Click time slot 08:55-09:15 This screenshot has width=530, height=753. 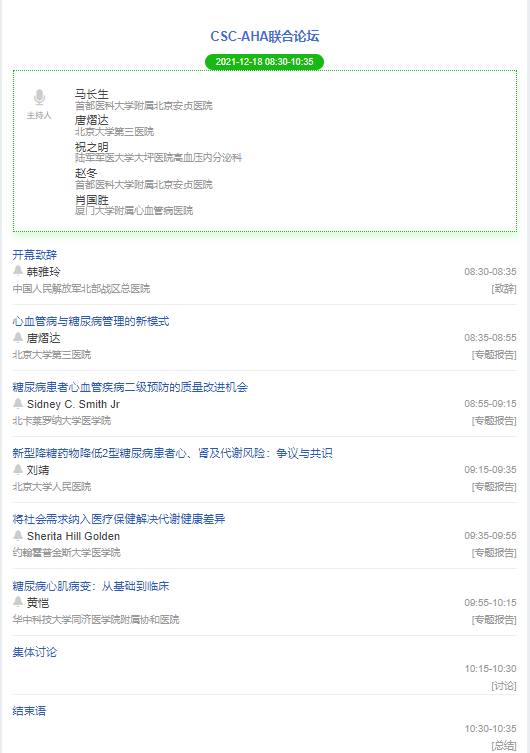coord(490,403)
